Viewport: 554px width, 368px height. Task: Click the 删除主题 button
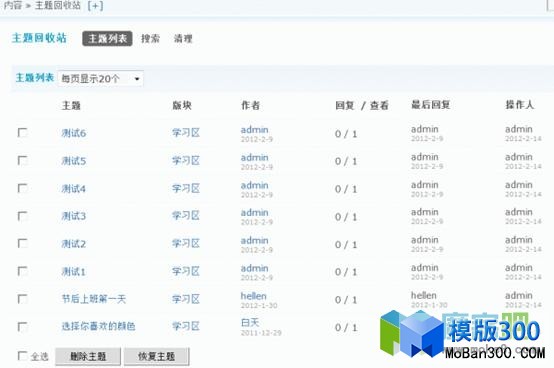[88, 356]
